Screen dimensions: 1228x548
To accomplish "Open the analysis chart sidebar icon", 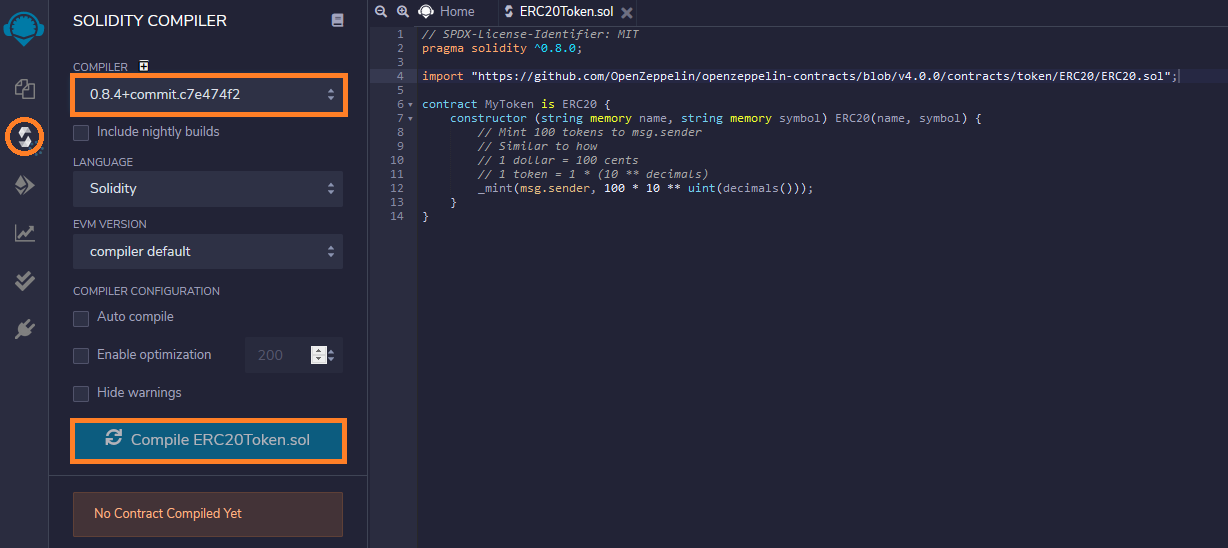I will (x=25, y=233).
